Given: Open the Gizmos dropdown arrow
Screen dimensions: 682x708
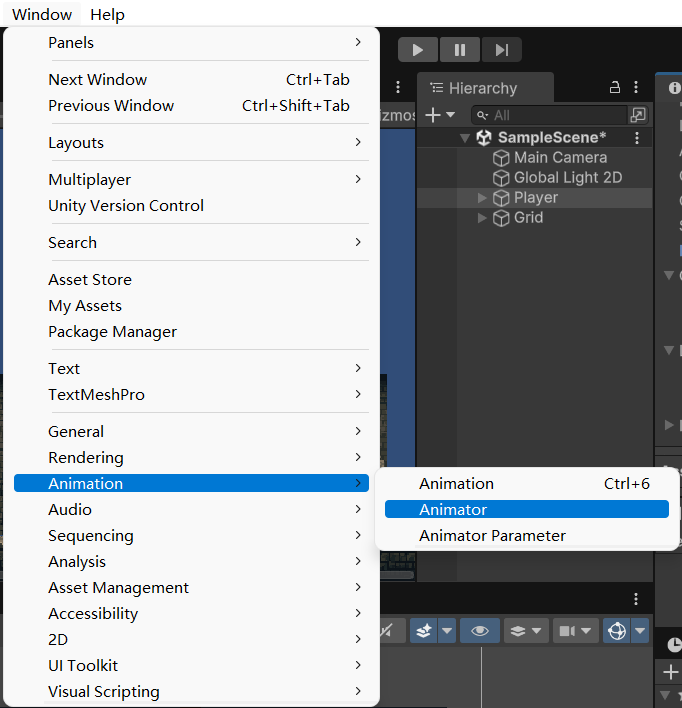Looking at the screenshot, I should 640,631.
